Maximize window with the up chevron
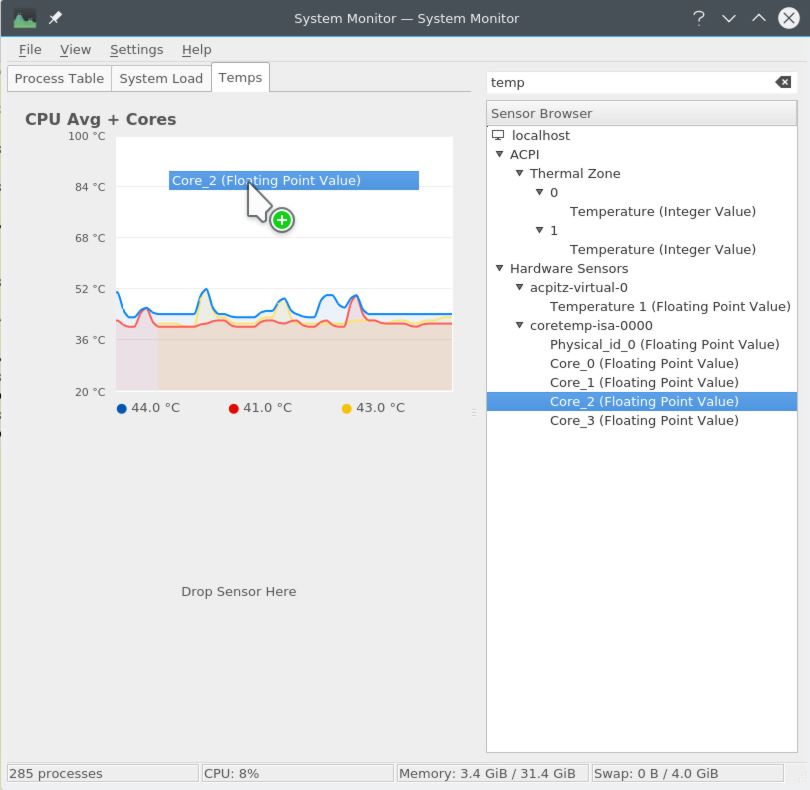The width and height of the screenshot is (810, 790). [759, 18]
